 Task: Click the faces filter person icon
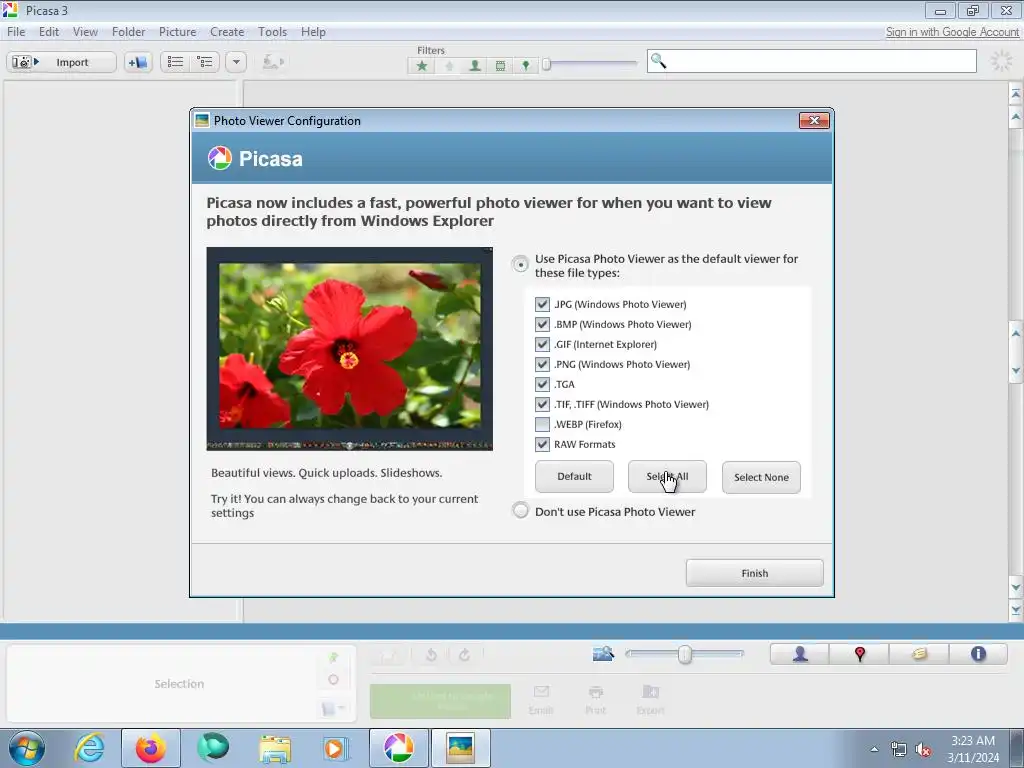coord(475,65)
